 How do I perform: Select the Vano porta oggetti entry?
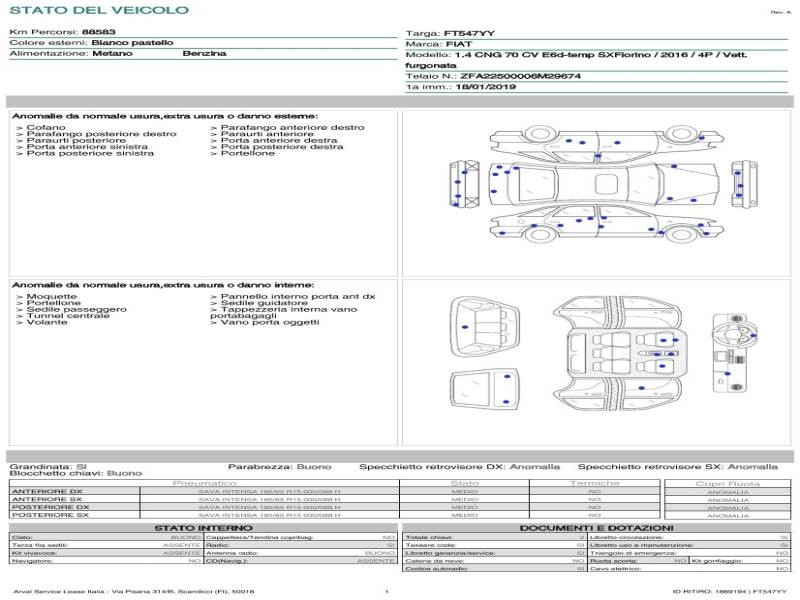[265, 322]
